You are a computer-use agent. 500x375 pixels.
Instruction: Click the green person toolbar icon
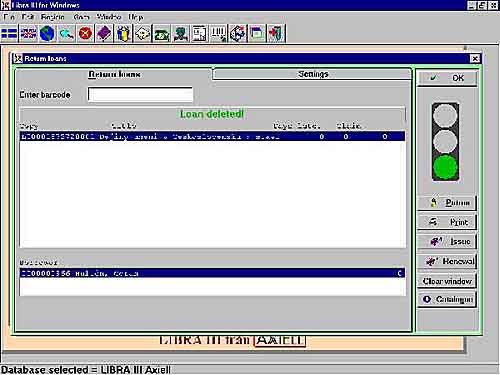pyautogui.click(x=180, y=34)
